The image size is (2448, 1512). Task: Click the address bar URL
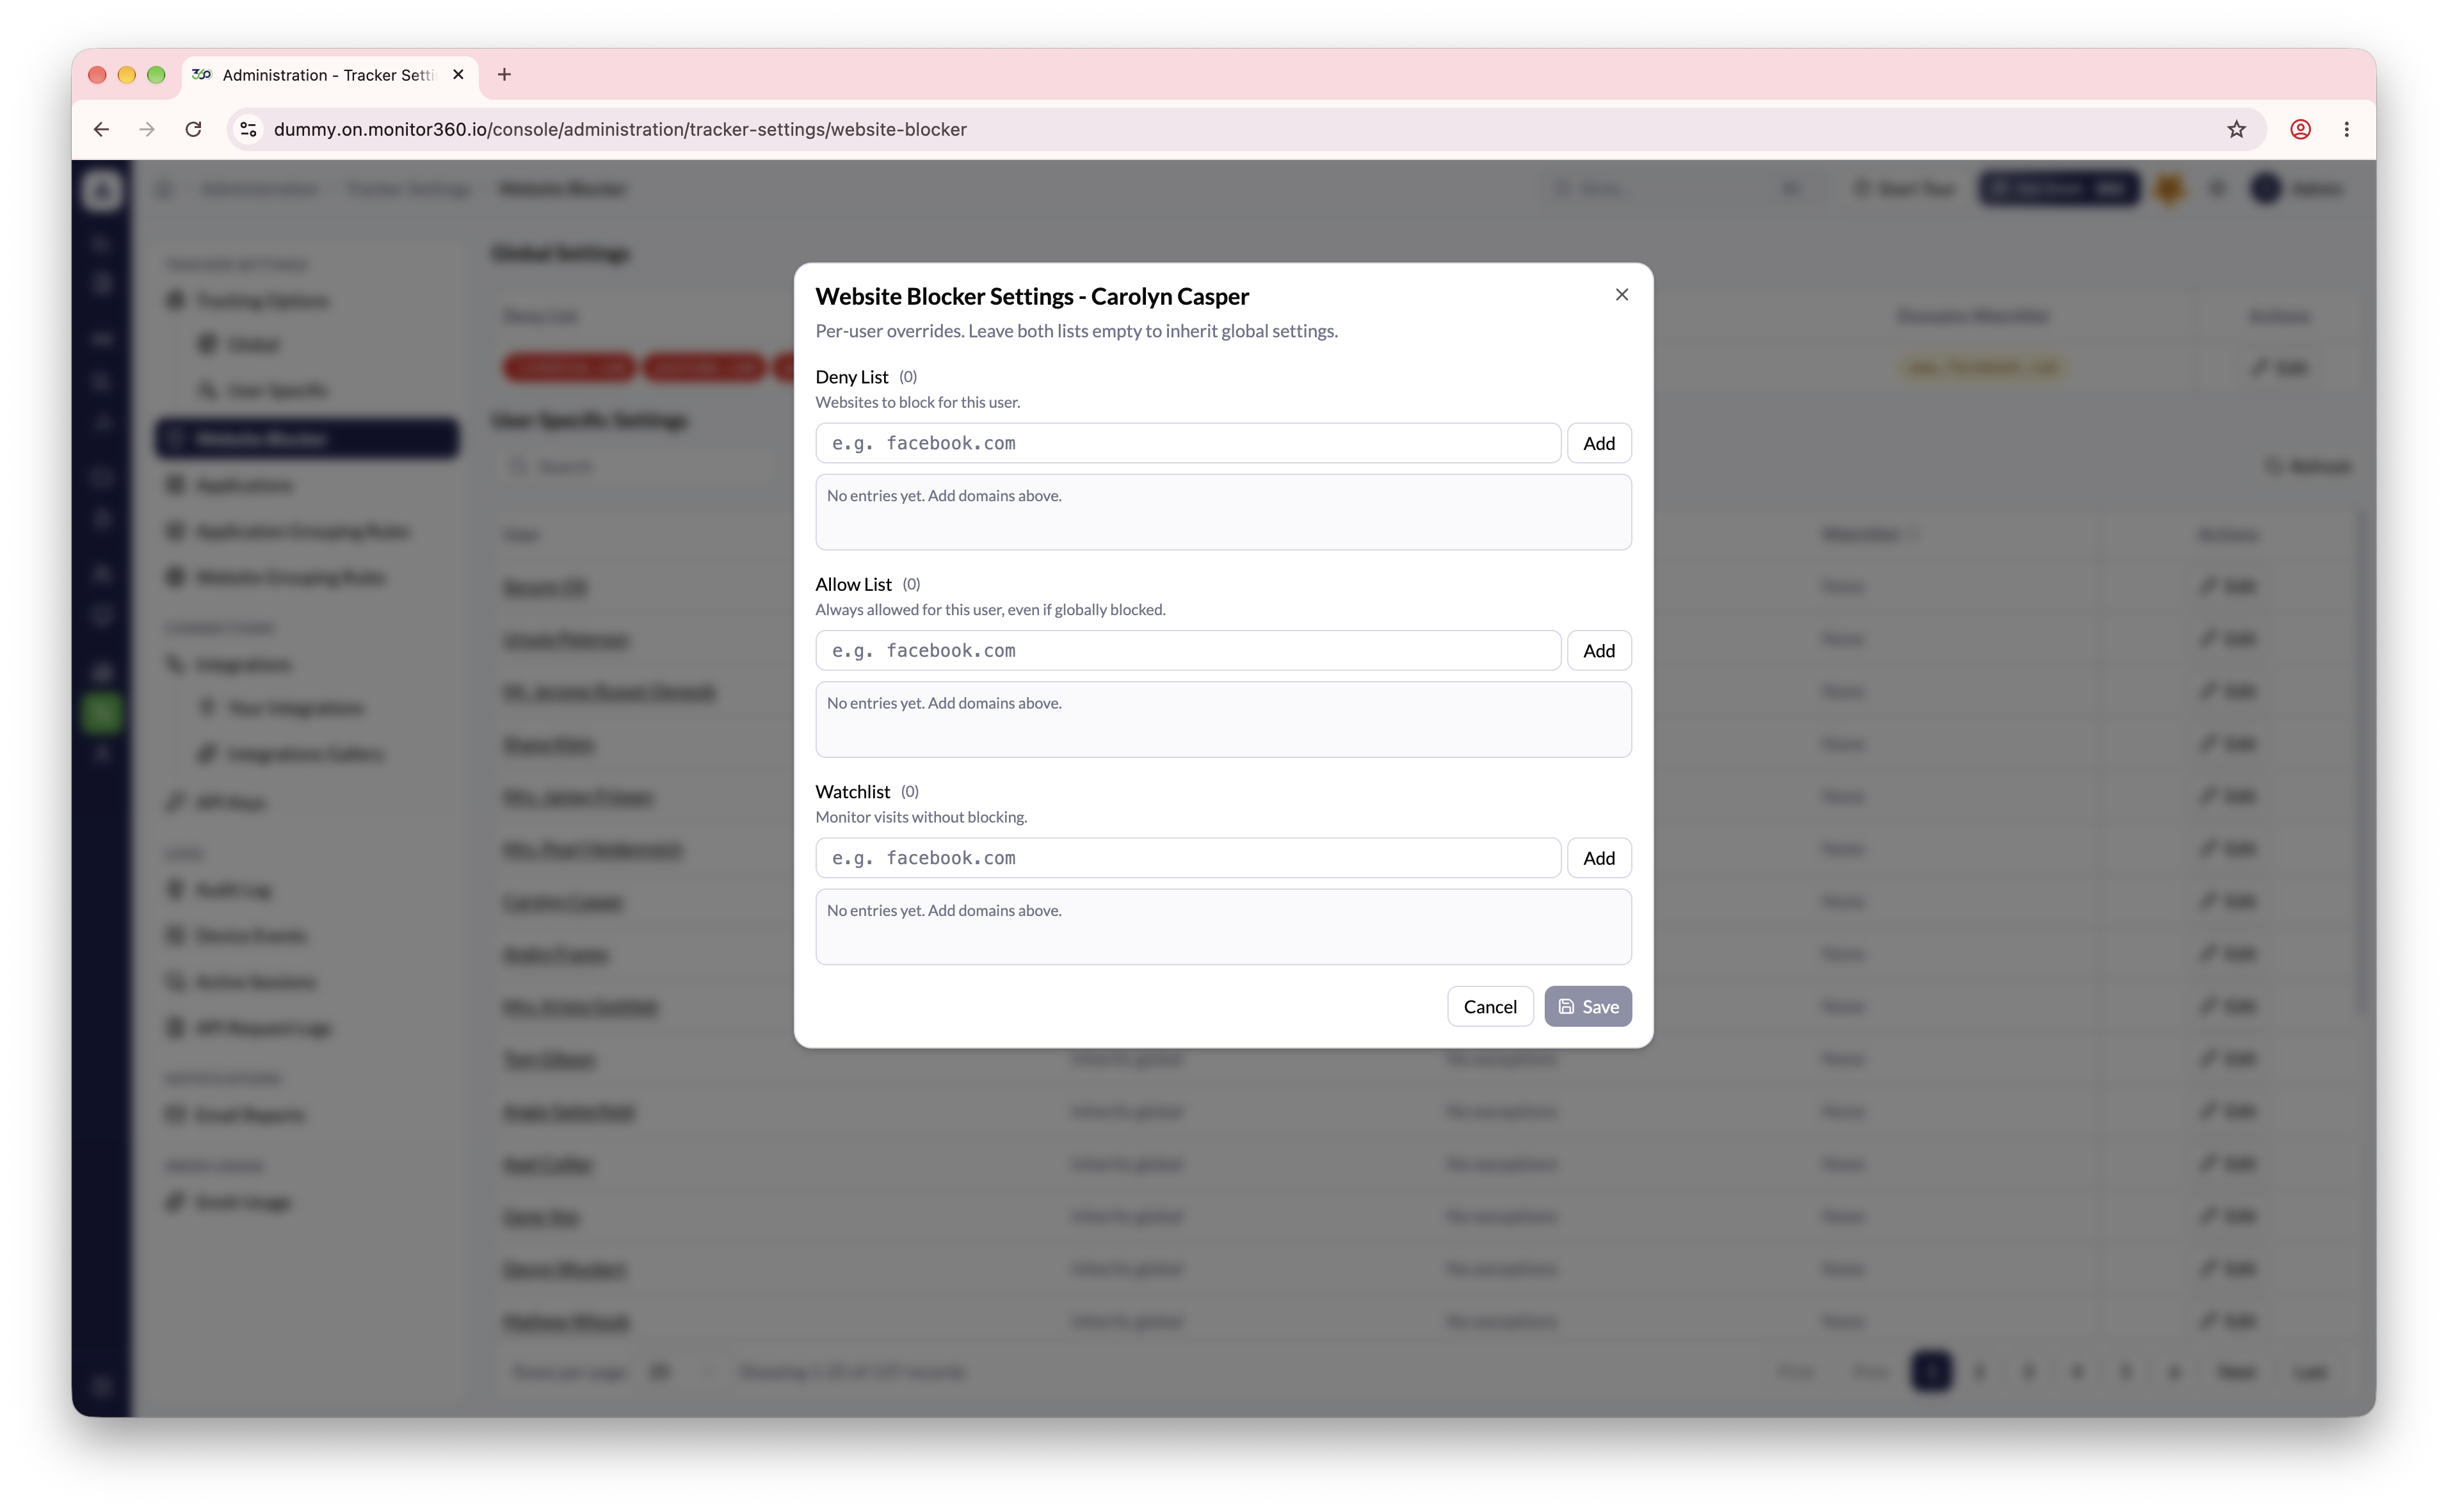coord(620,129)
